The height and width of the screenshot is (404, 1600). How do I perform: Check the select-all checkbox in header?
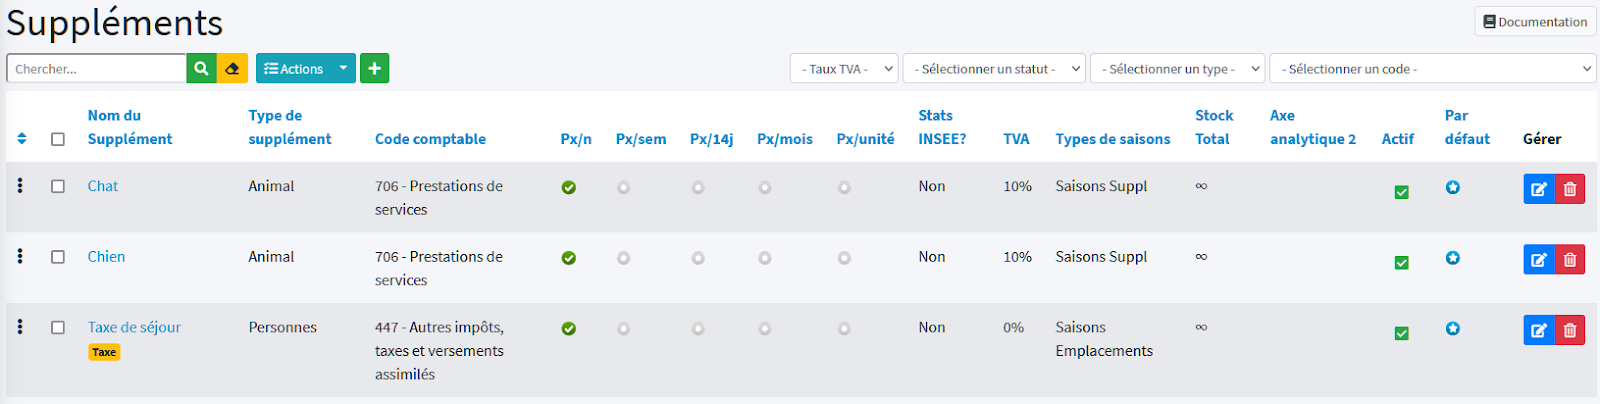click(58, 139)
